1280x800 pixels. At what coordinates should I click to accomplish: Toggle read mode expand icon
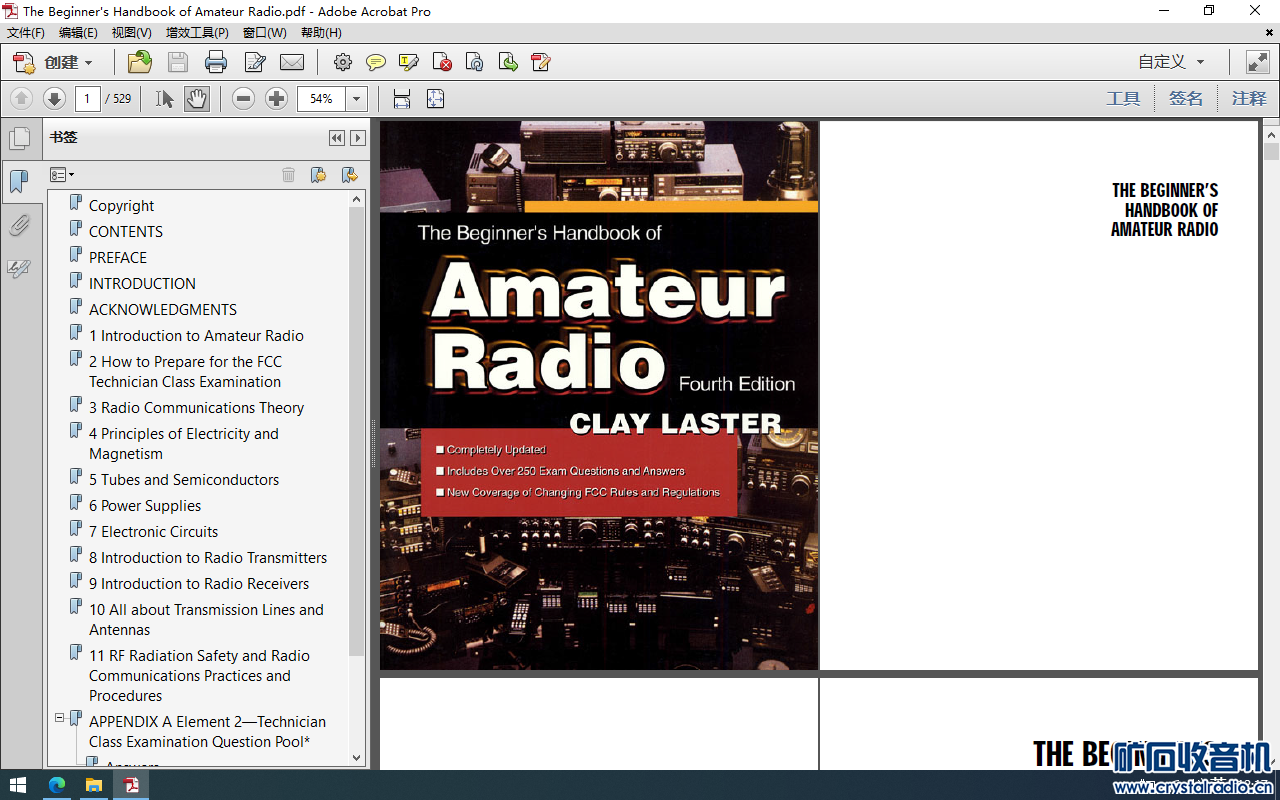coord(1257,62)
